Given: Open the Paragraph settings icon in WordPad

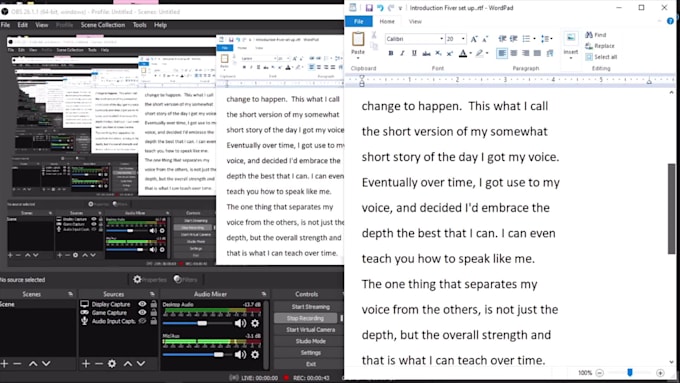Looking at the screenshot, I should (550, 53).
